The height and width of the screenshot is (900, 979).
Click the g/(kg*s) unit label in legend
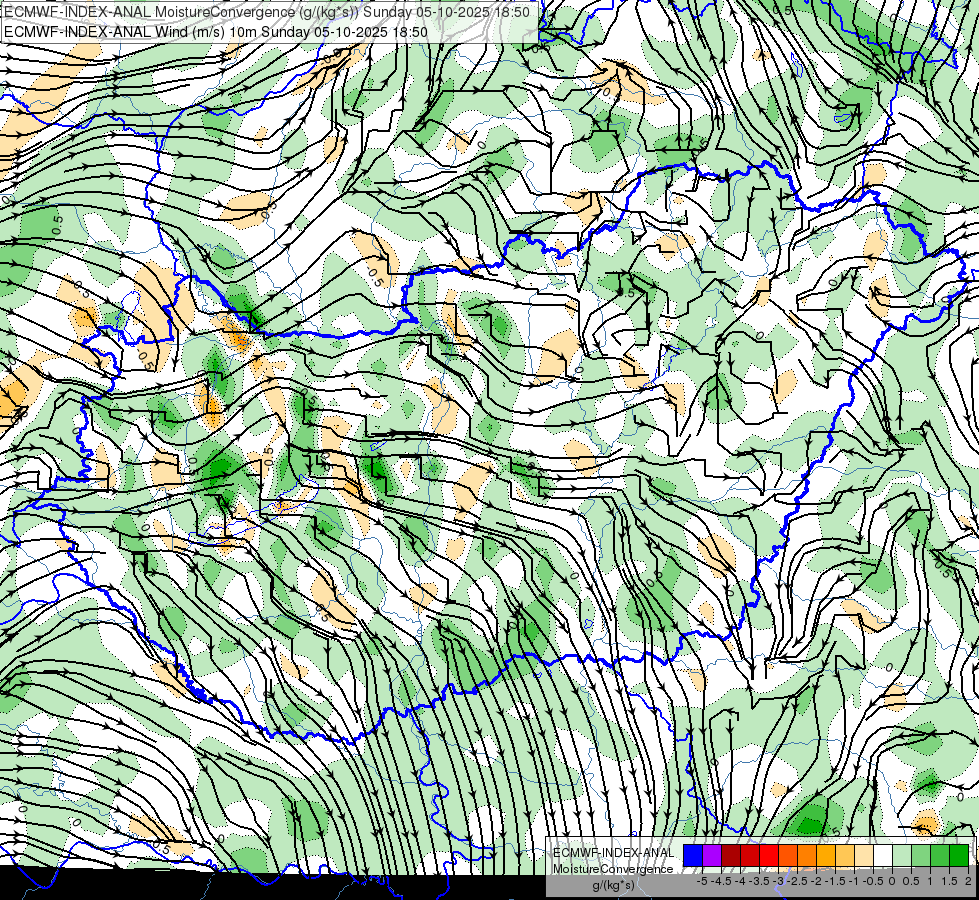coord(613,885)
